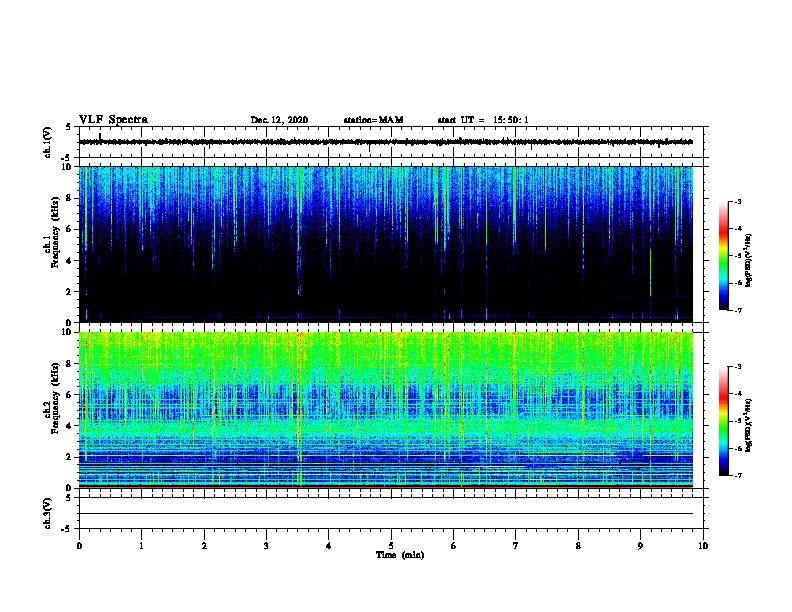Click the "ch.1(V)" waveform axis label
This screenshot has width=792, height=612.
[48, 142]
